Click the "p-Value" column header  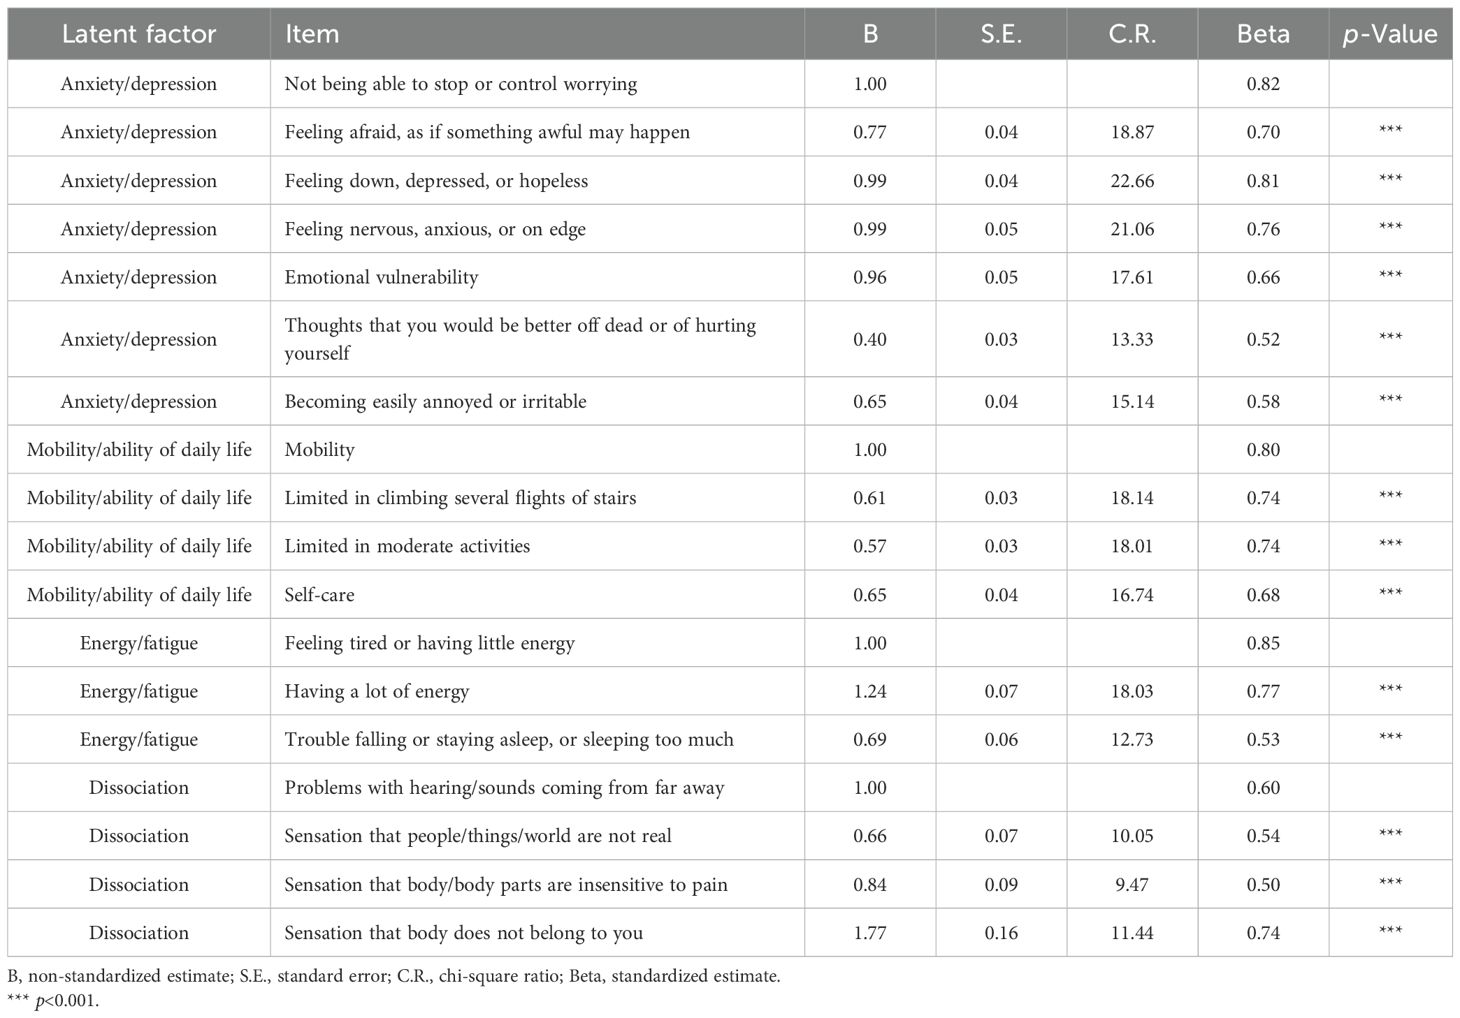(x=1390, y=34)
